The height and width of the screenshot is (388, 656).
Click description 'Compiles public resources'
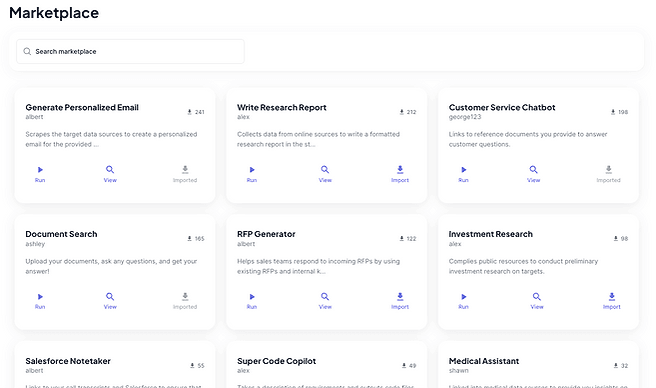[523, 266]
